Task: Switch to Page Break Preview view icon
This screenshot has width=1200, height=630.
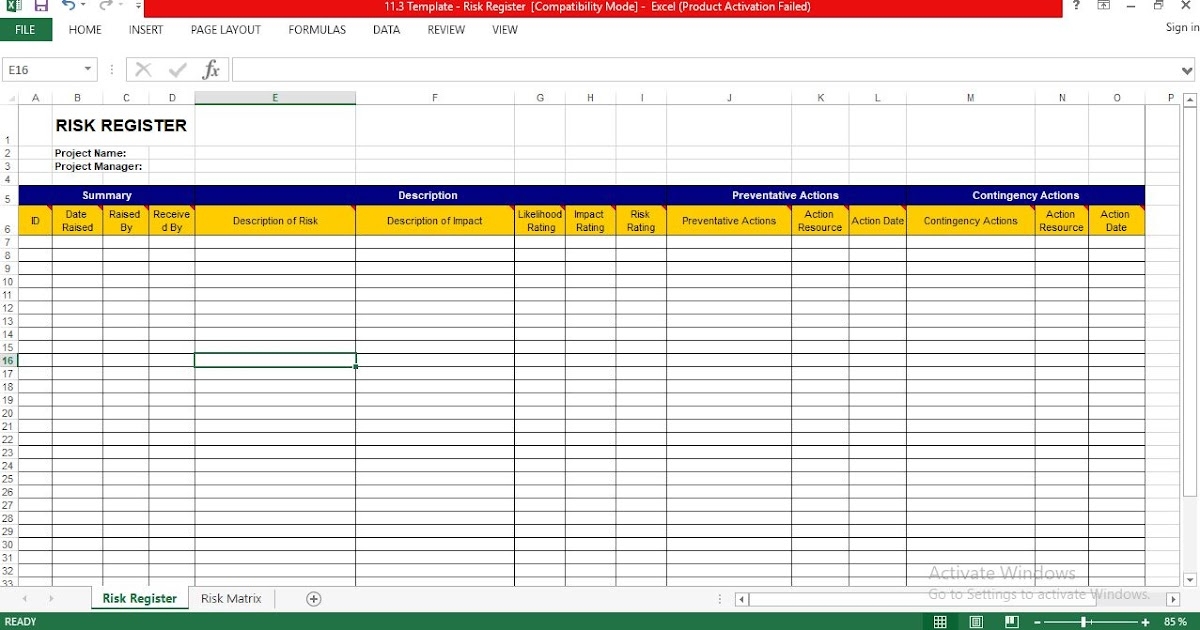Action: point(1012,622)
